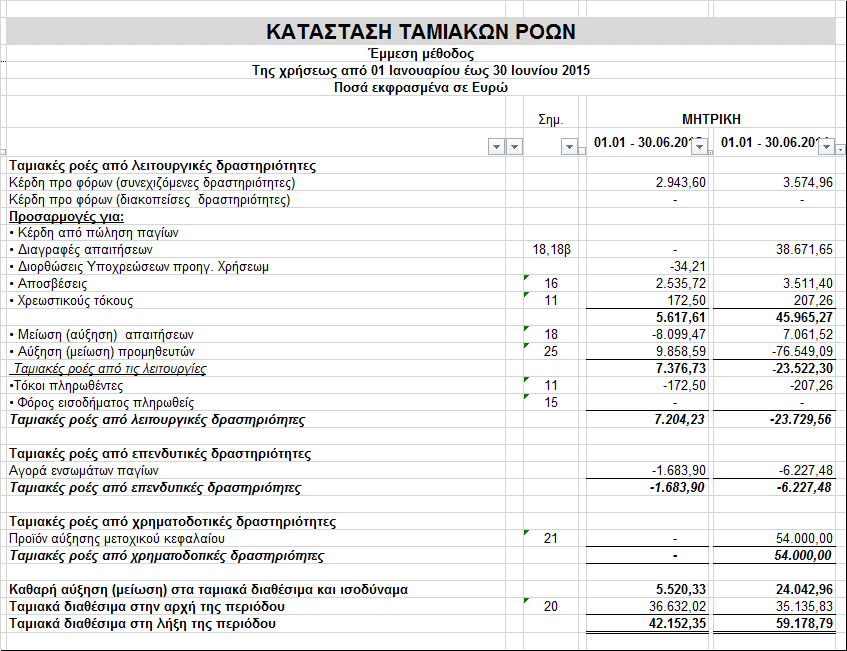Viewport: 847px width, 651px height.
Task: Select the operating total 7.204,23
Action: pyautogui.click(x=680, y=420)
